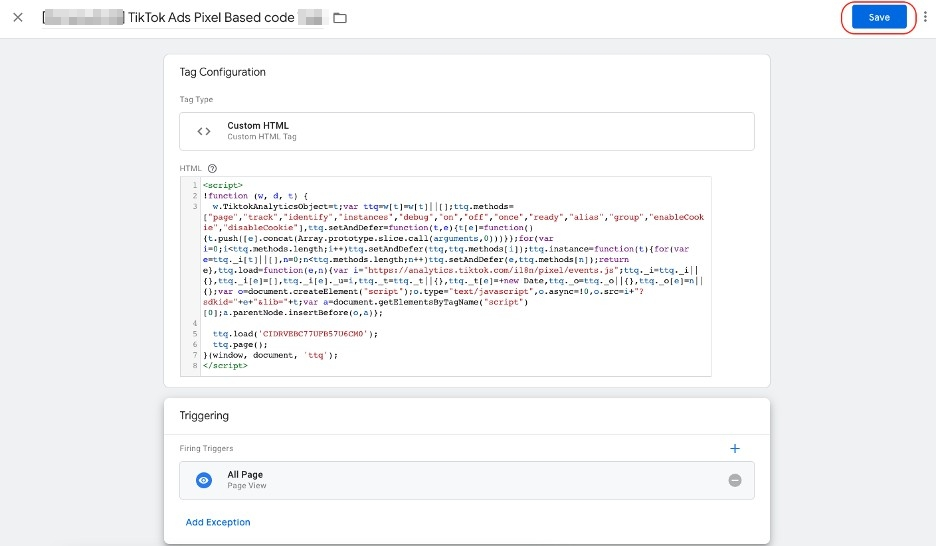Save the tag
The width and height of the screenshot is (936, 546).
[x=879, y=17]
